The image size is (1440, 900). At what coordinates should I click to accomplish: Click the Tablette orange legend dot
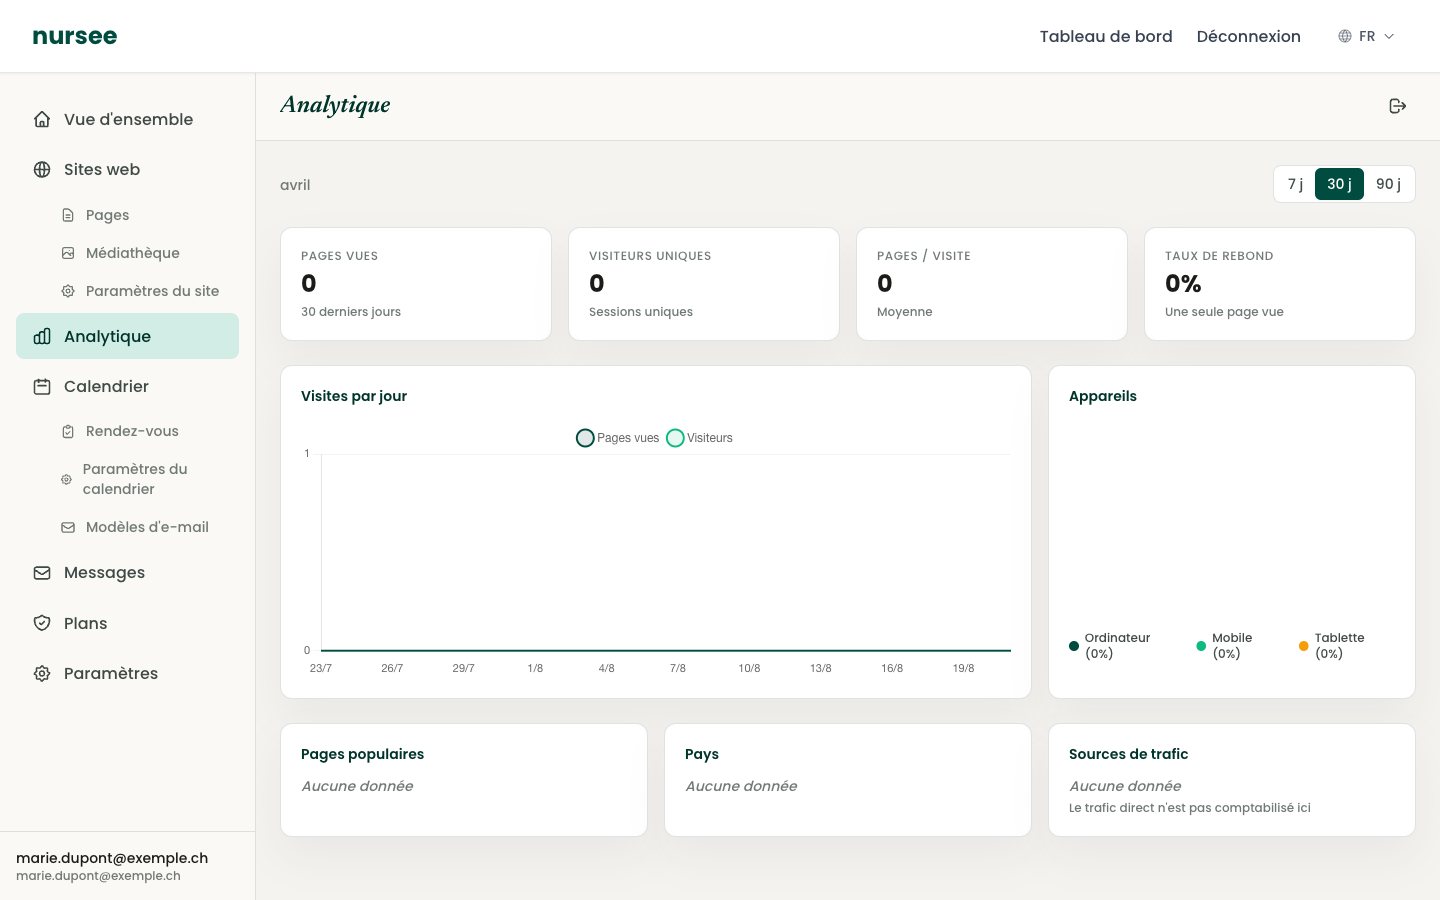click(x=1304, y=646)
